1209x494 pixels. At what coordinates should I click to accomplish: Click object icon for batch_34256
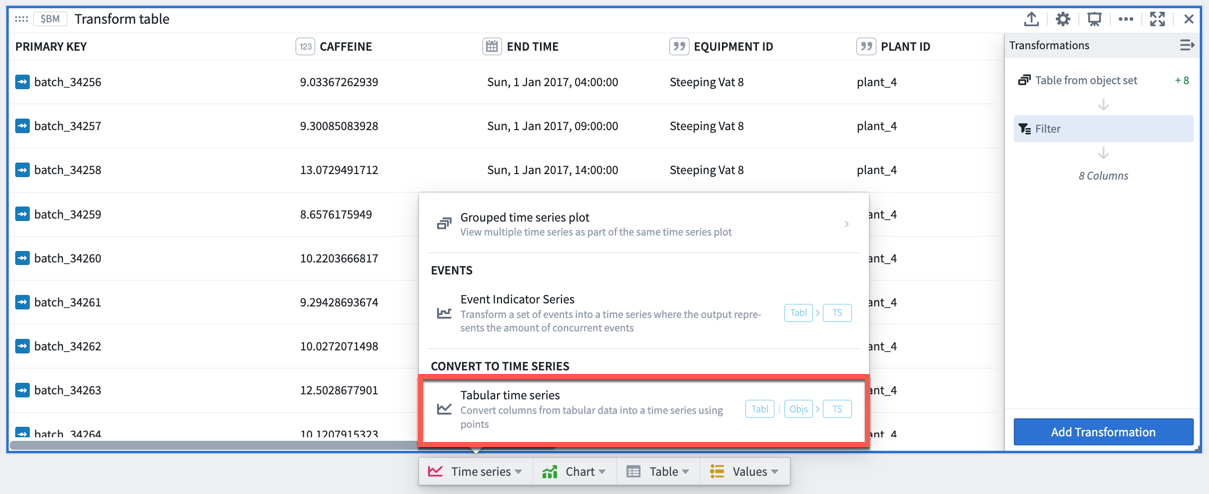[22, 82]
